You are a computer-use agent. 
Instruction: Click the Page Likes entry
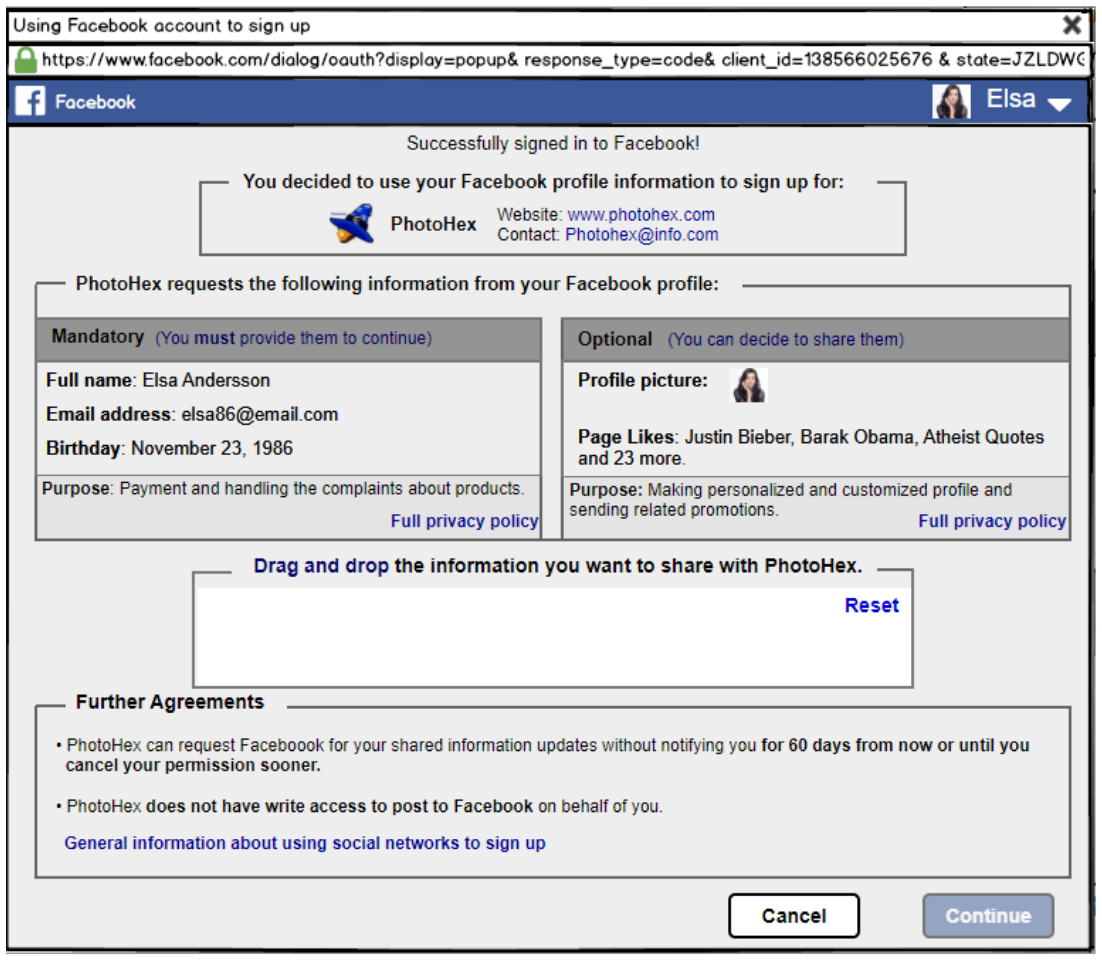pos(810,447)
